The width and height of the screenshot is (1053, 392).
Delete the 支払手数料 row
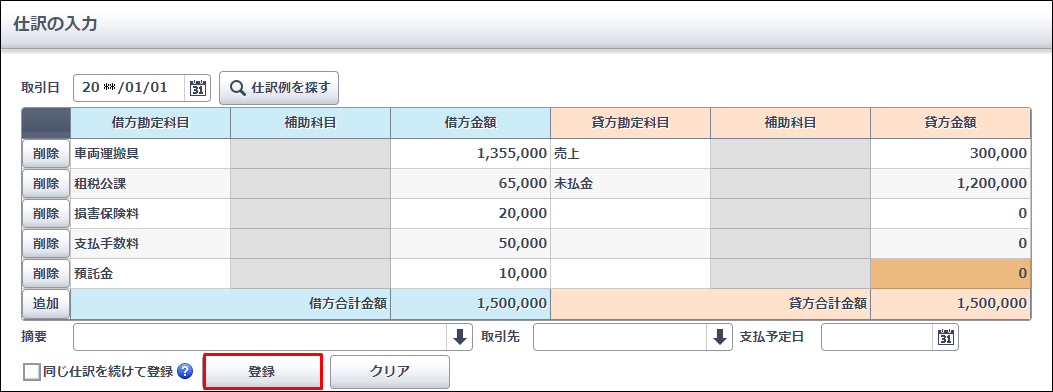click(x=46, y=244)
